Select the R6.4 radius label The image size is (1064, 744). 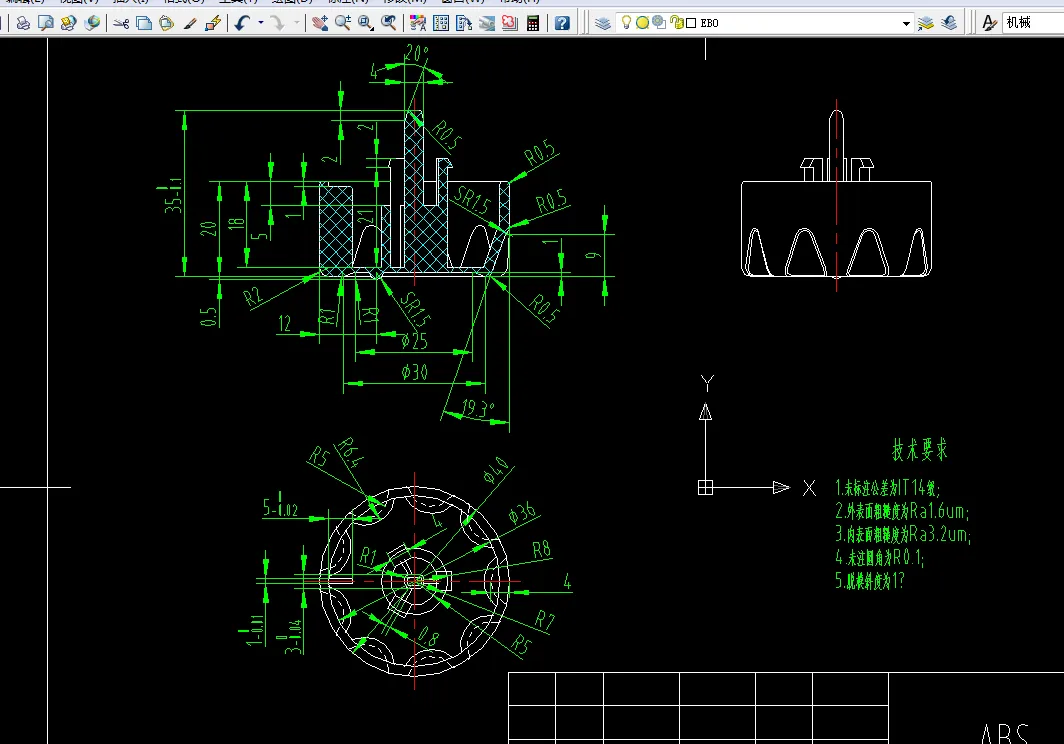[350, 453]
